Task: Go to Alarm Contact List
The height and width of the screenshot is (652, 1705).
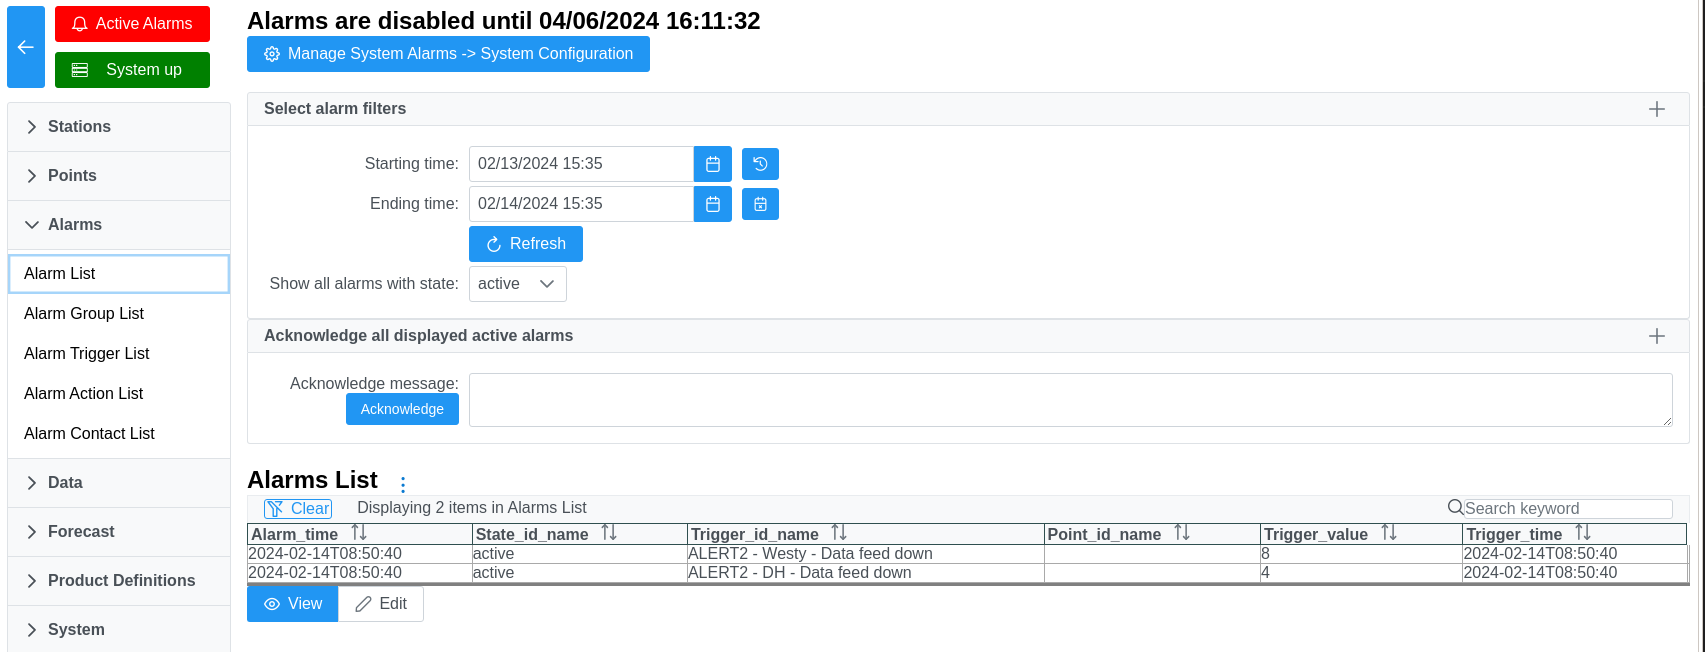Action: [x=89, y=434]
